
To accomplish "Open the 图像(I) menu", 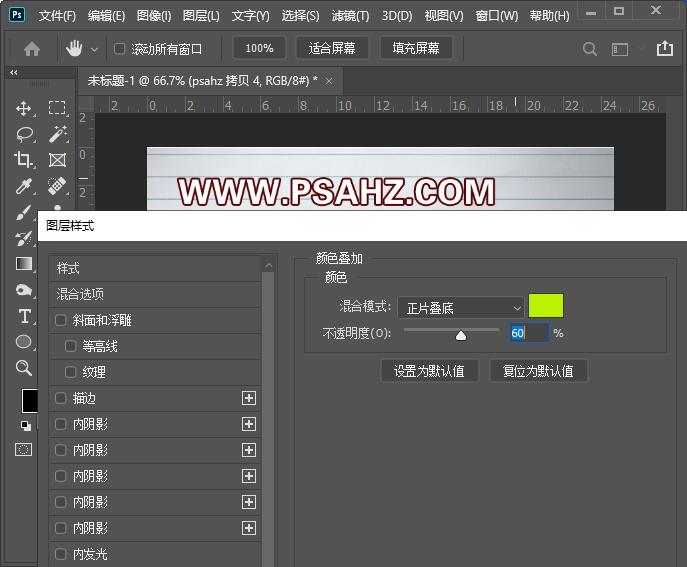I will pos(154,16).
